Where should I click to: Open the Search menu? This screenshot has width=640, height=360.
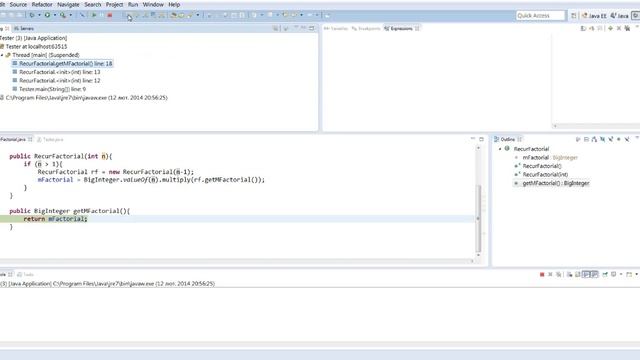click(93, 4)
